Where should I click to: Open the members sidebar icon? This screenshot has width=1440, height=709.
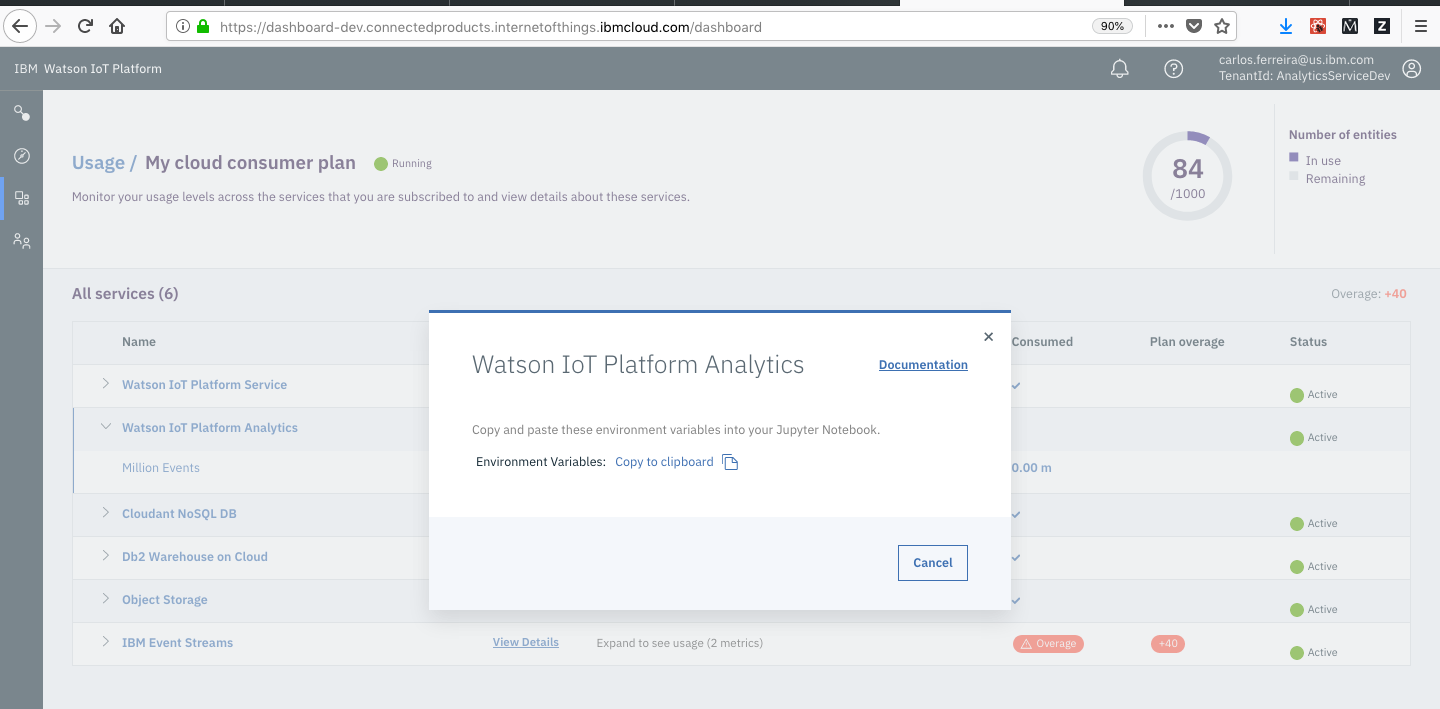(x=21, y=241)
